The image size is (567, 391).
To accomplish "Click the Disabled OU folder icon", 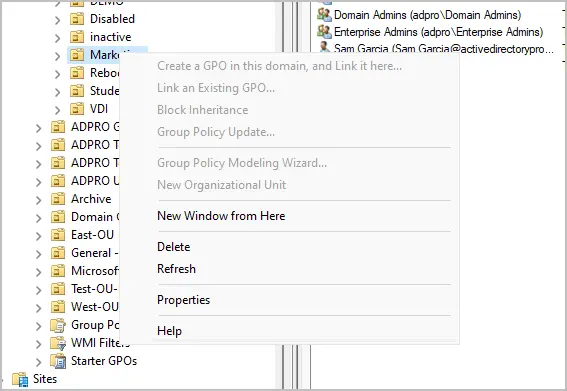I will click(77, 19).
